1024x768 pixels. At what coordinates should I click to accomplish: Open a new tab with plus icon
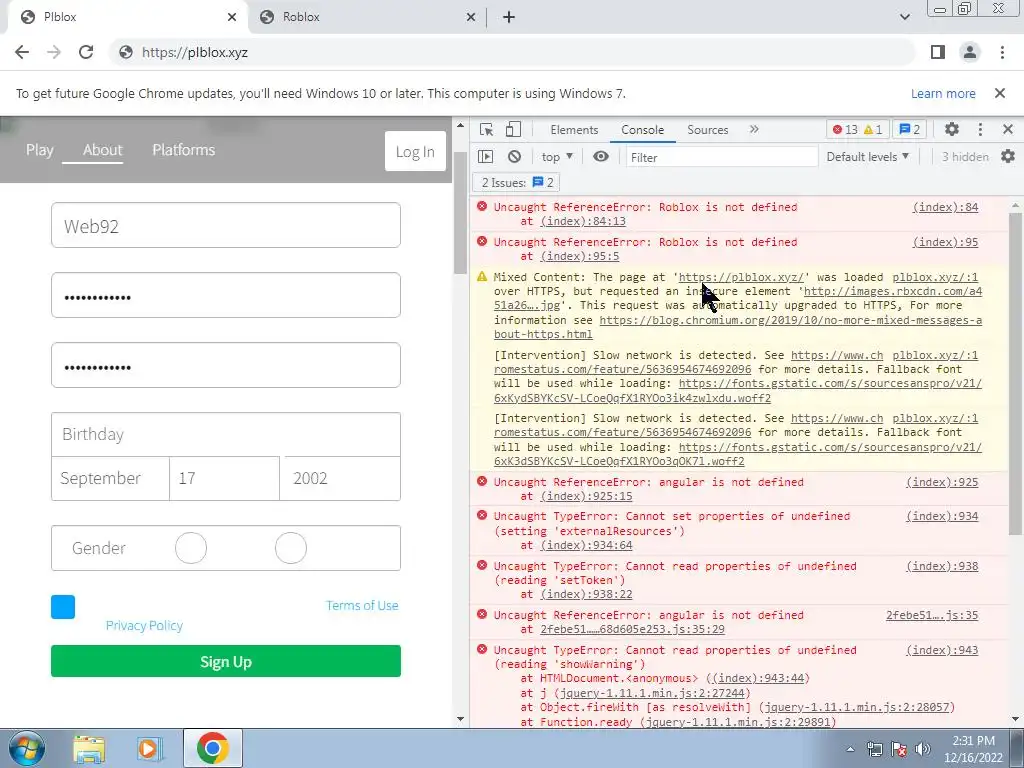pos(509,17)
